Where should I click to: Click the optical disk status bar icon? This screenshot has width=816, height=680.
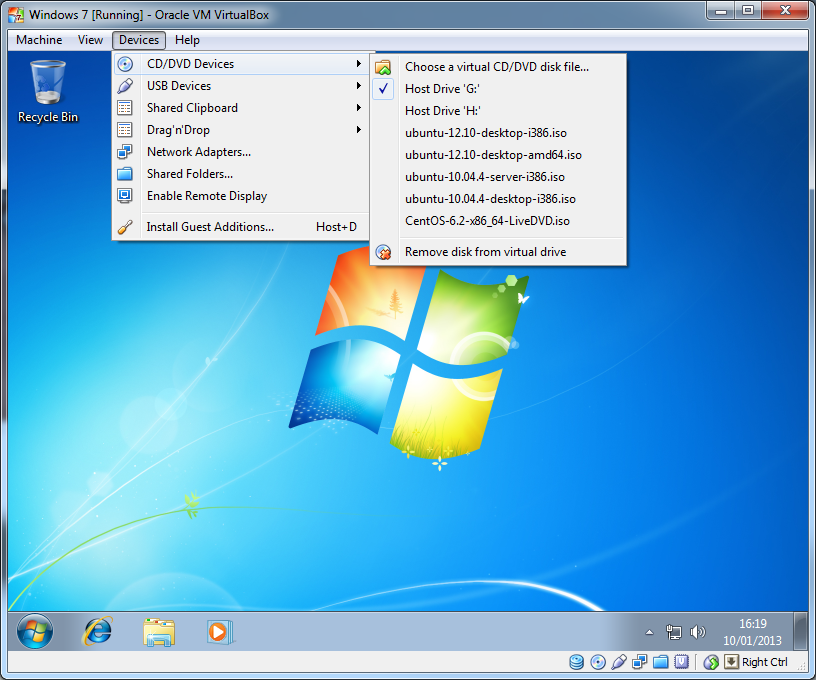pyautogui.click(x=597, y=662)
